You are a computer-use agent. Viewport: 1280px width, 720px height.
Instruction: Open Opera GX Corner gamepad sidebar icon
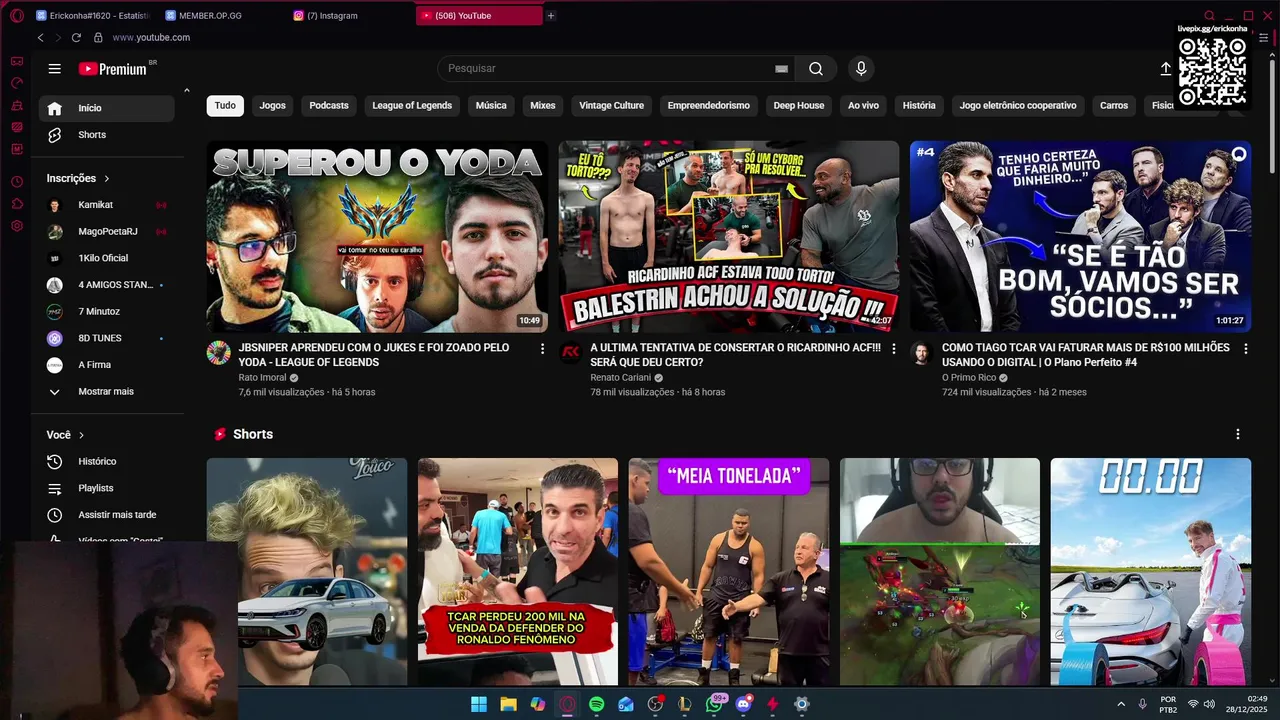[17, 61]
